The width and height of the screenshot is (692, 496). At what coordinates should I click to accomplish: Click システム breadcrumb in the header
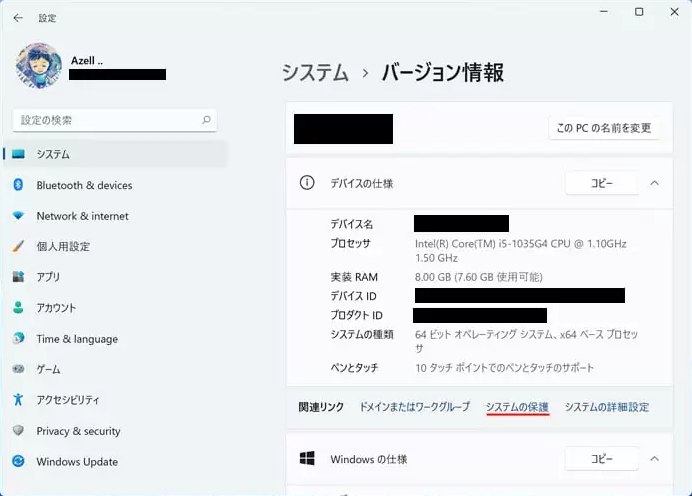pyautogui.click(x=315, y=72)
